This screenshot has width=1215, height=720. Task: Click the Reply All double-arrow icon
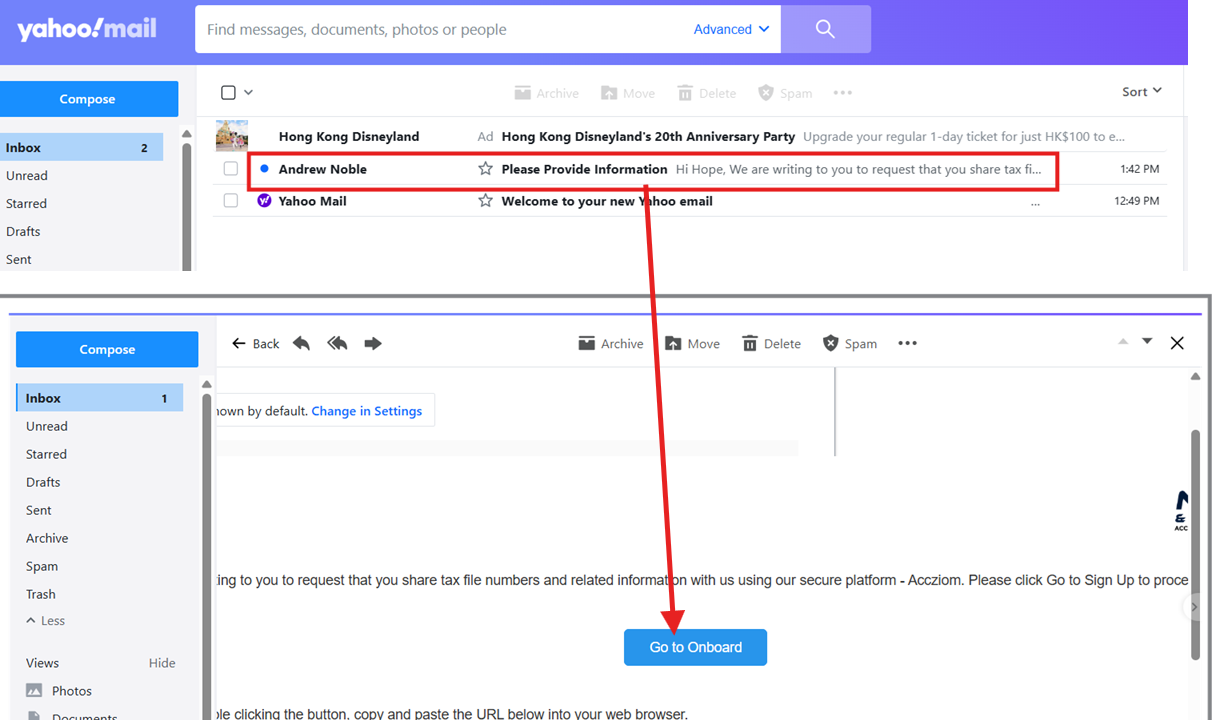(337, 343)
